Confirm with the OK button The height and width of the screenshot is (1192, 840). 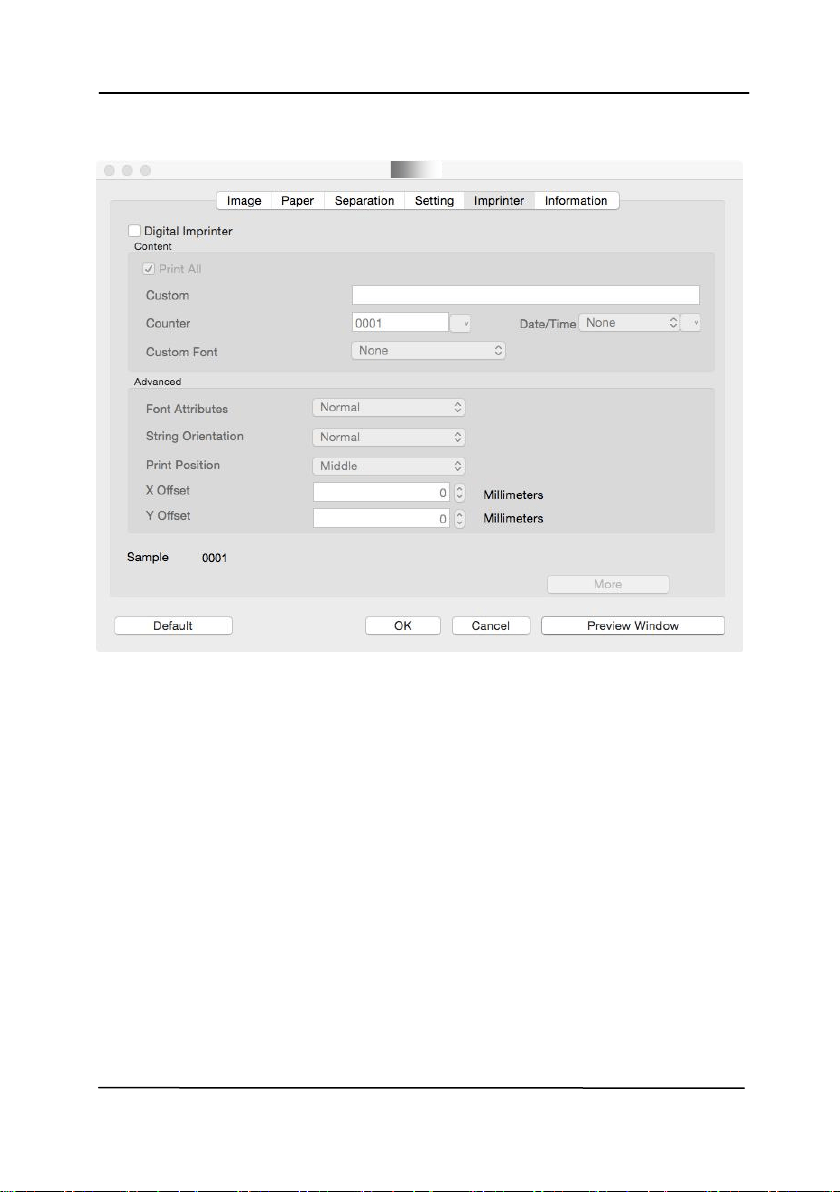[403, 626]
